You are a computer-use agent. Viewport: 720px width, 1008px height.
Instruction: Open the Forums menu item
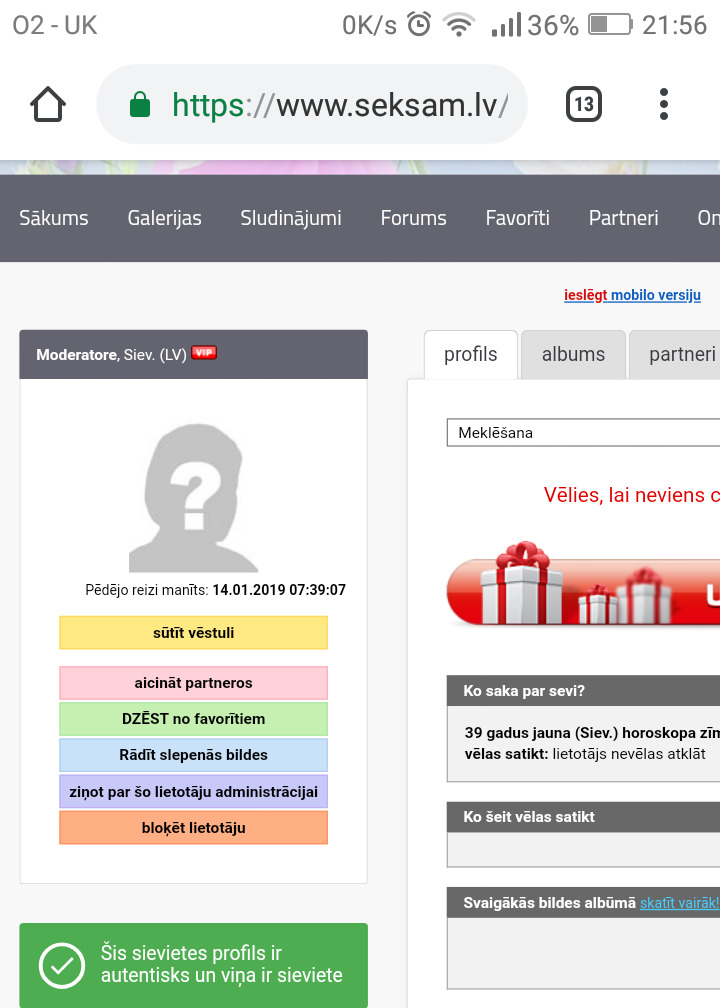coord(413,218)
